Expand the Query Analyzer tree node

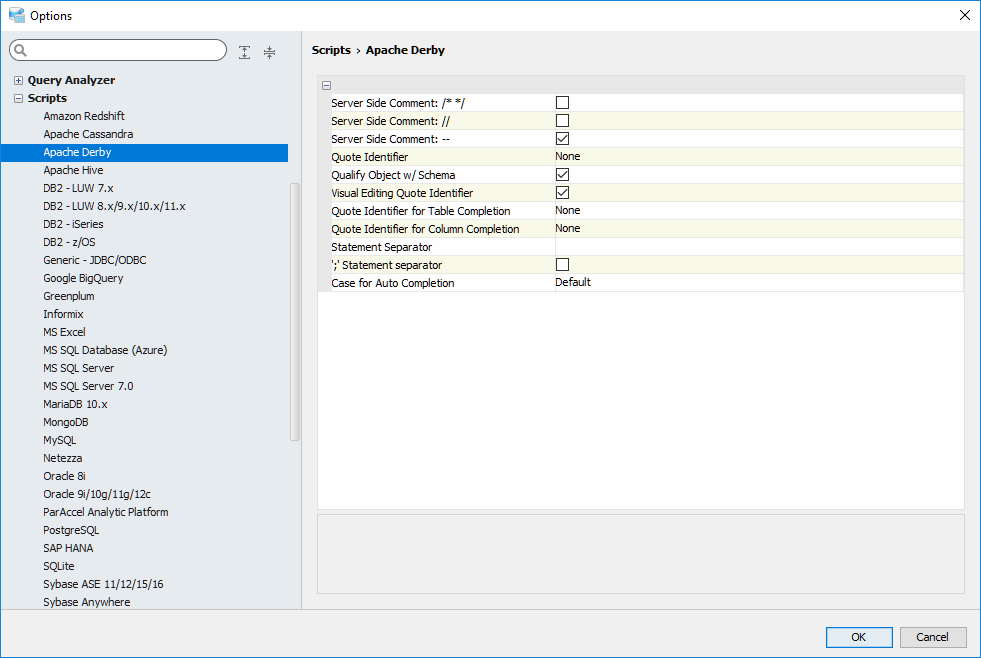(x=18, y=80)
